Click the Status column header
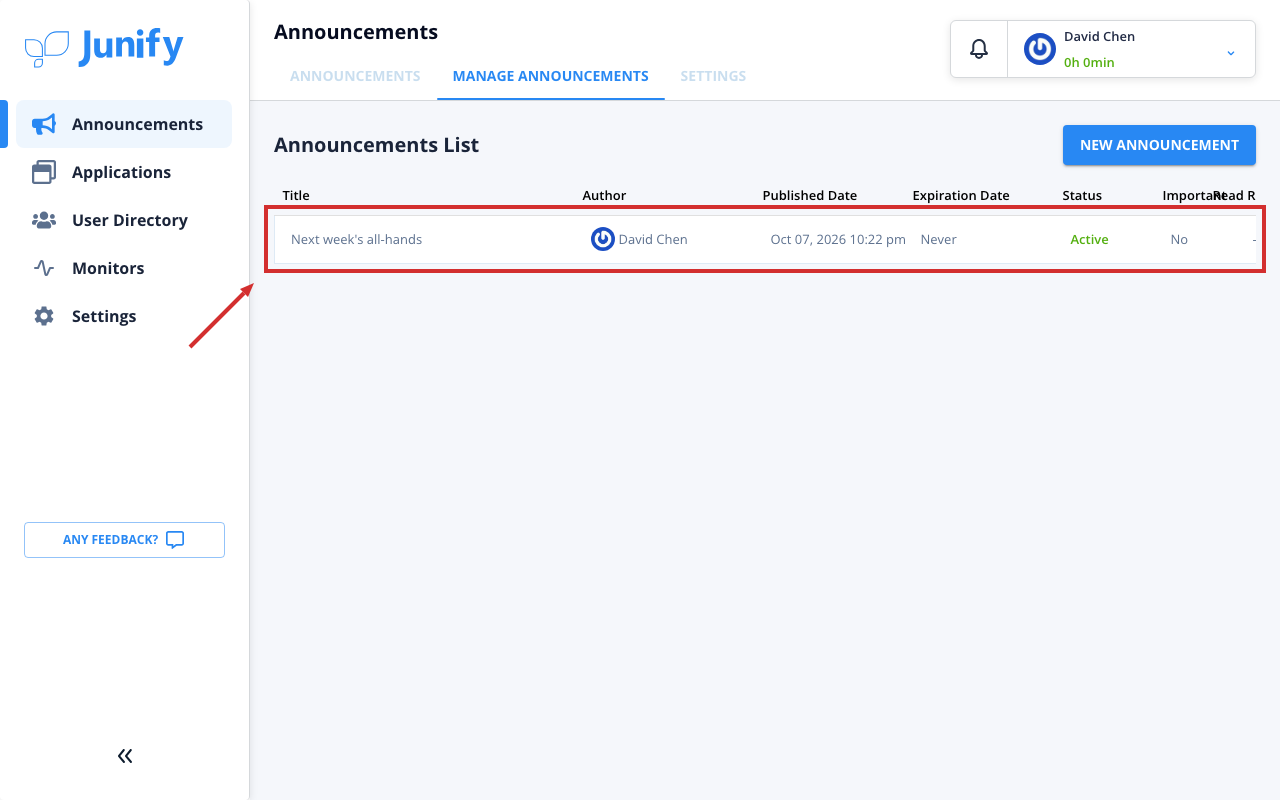The height and width of the screenshot is (800, 1280). coord(1082,195)
